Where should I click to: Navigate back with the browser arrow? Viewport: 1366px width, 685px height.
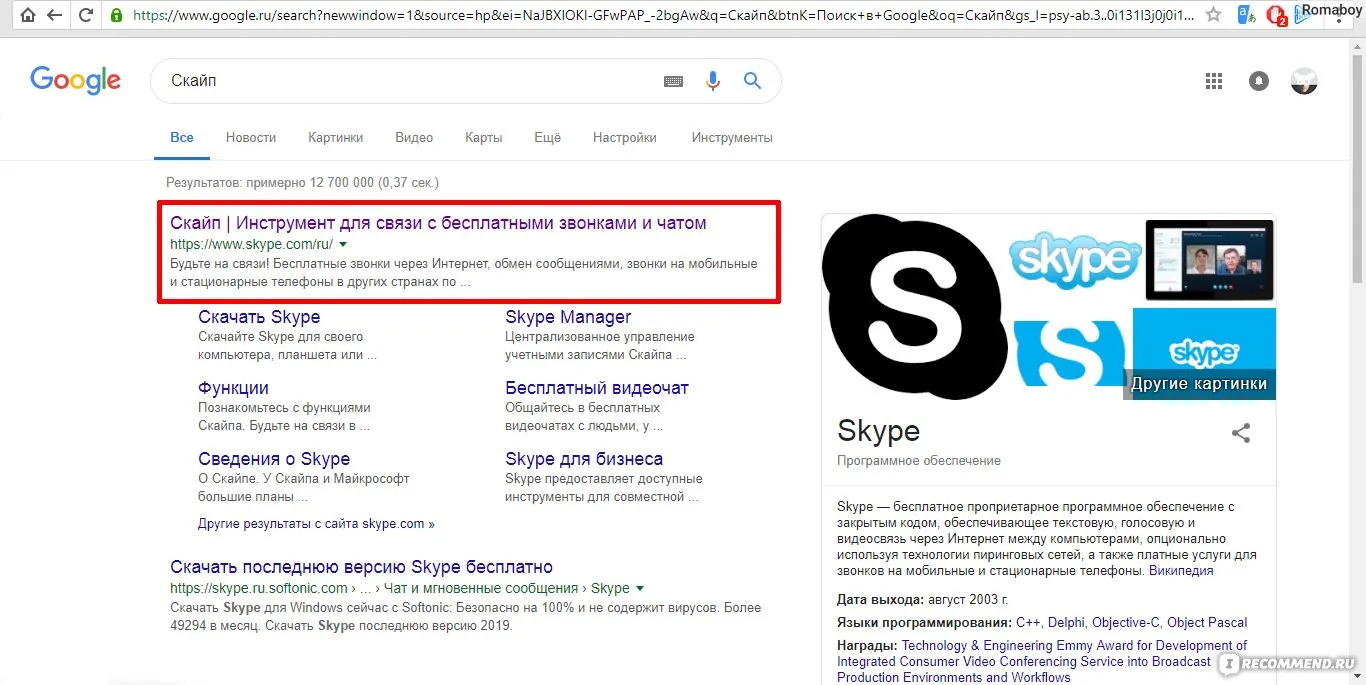pos(55,15)
